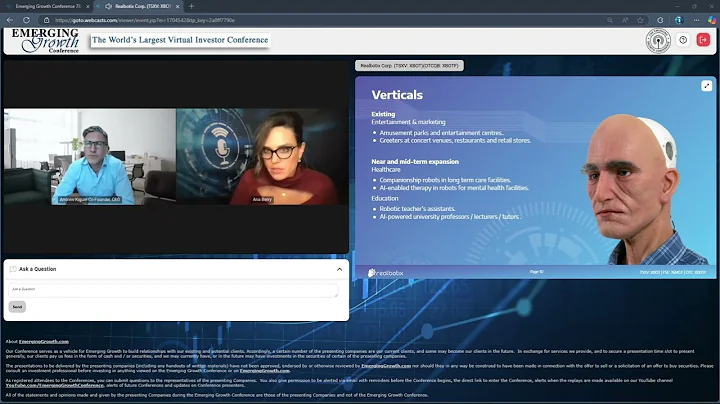Click the Ask a Question text field
The image size is (720, 404).
[173, 290]
